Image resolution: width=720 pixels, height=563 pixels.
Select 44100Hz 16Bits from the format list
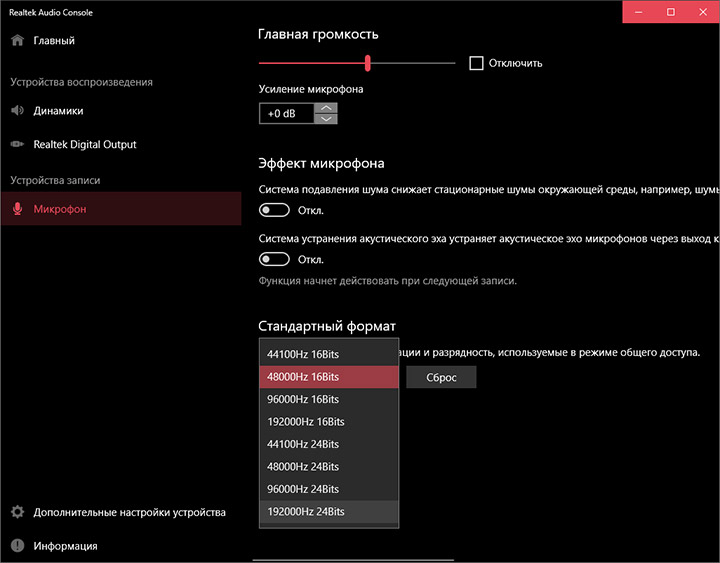[x=303, y=354]
